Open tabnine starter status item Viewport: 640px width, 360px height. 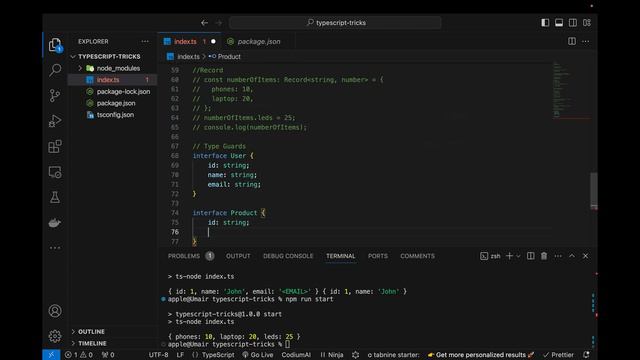pos(393,355)
